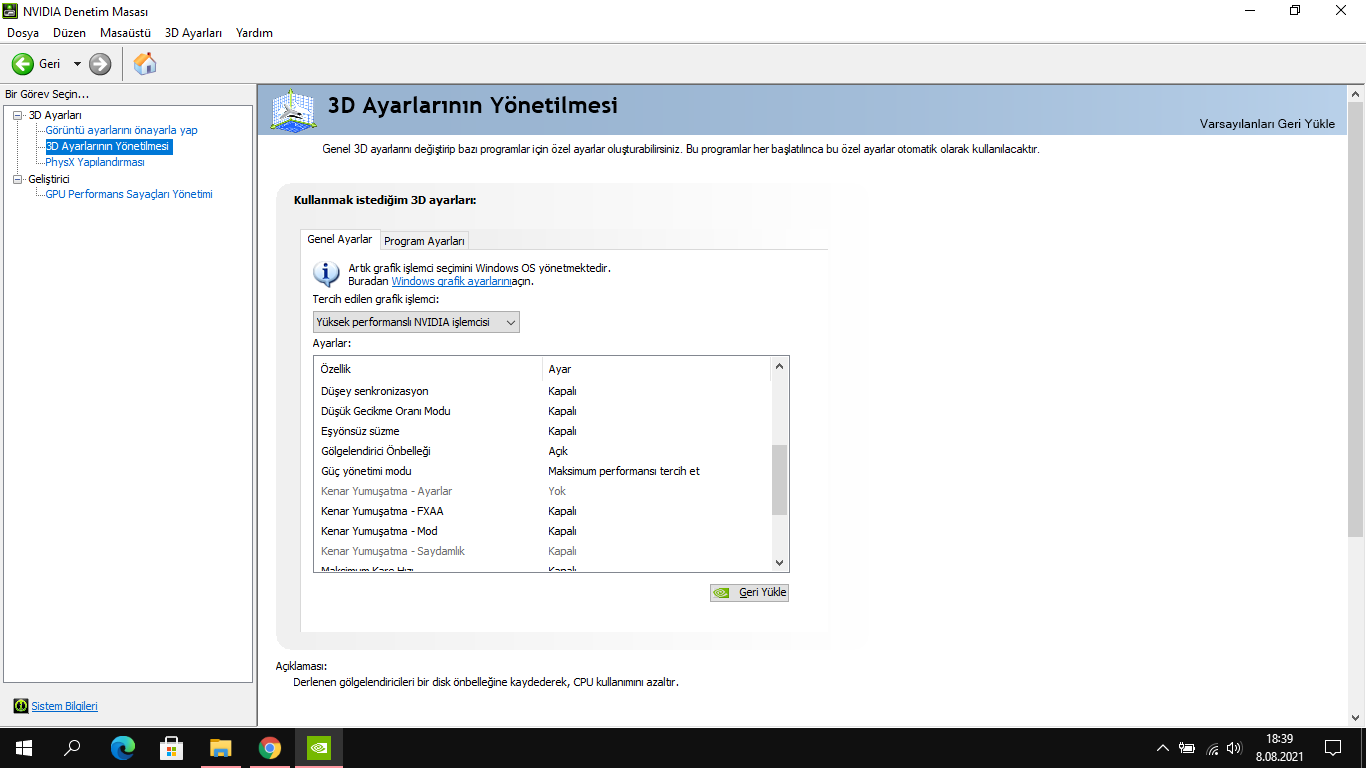
Task: Click the settings list scroll-down arrow
Action: coord(780,562)
